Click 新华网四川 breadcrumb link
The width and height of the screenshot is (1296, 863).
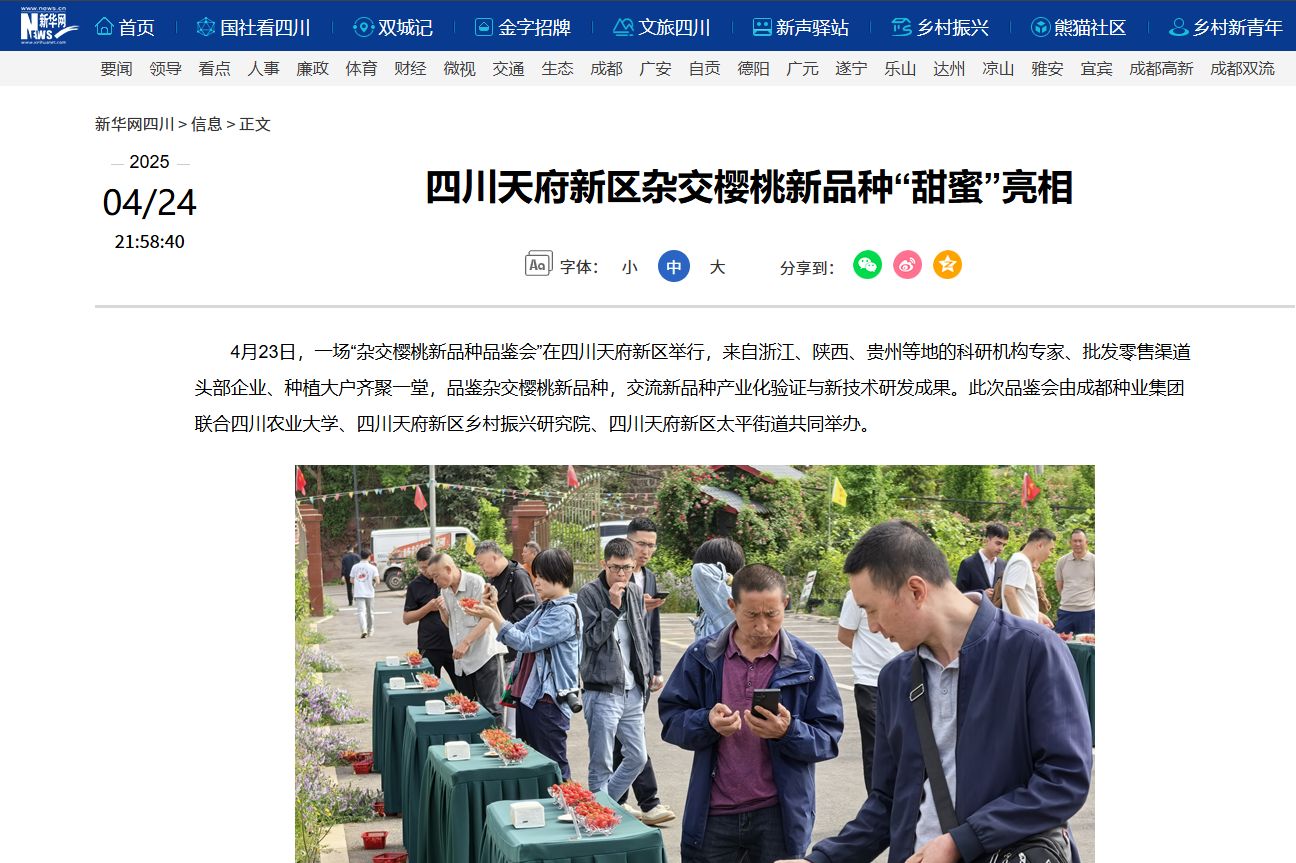(134, 124)
